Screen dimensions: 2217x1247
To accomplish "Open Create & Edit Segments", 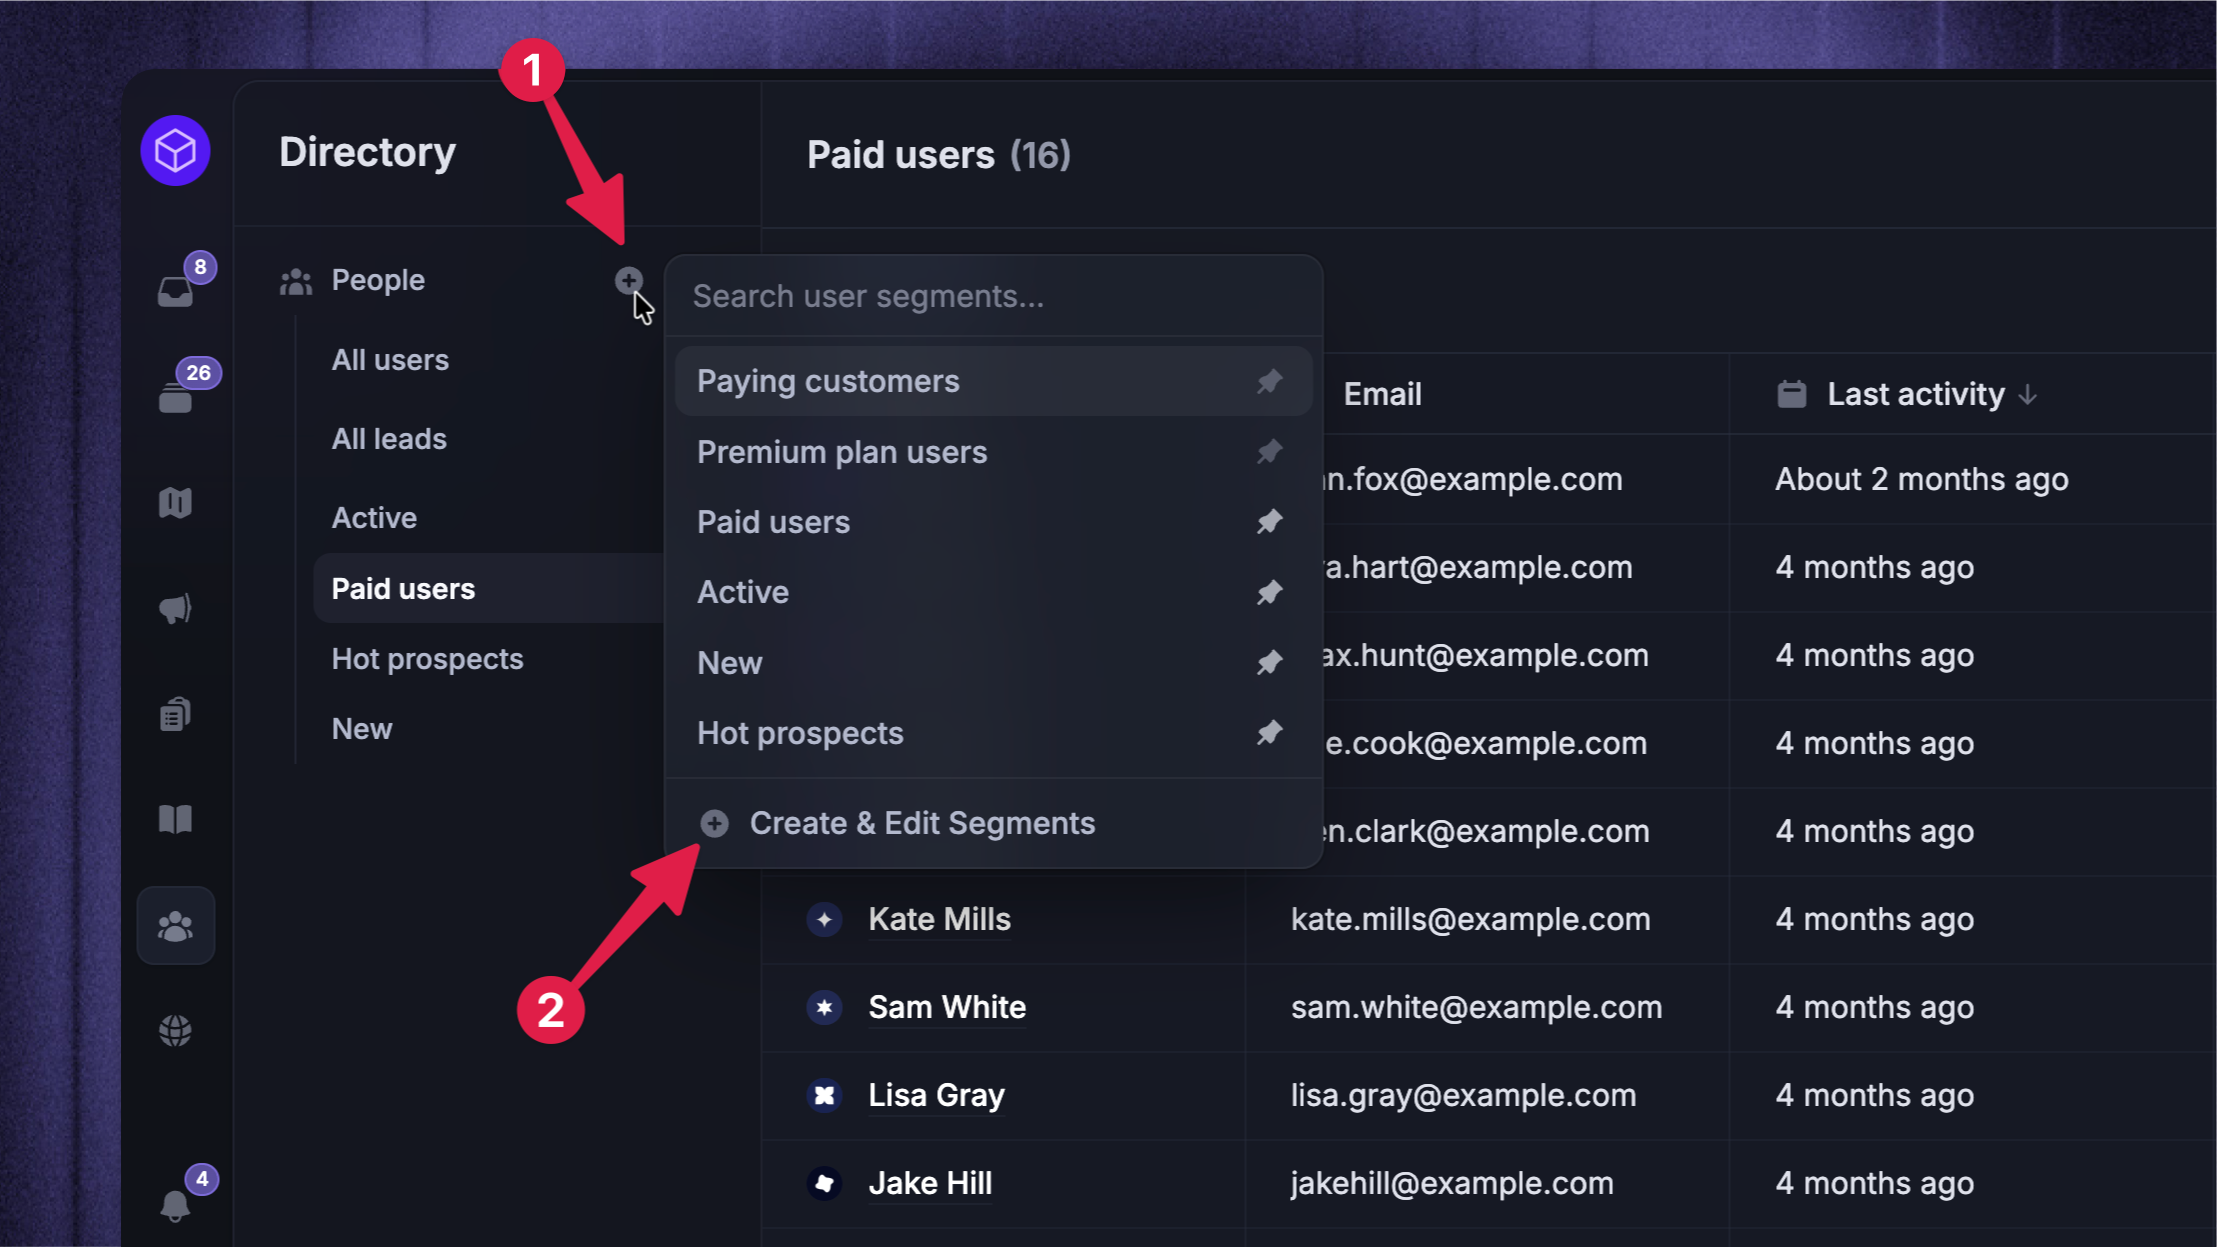I will (993, 823).
